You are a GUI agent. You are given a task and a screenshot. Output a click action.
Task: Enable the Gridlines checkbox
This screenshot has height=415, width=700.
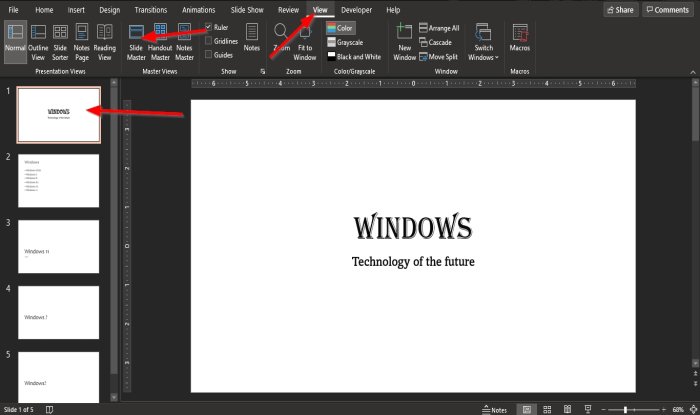tap(208, 41)
